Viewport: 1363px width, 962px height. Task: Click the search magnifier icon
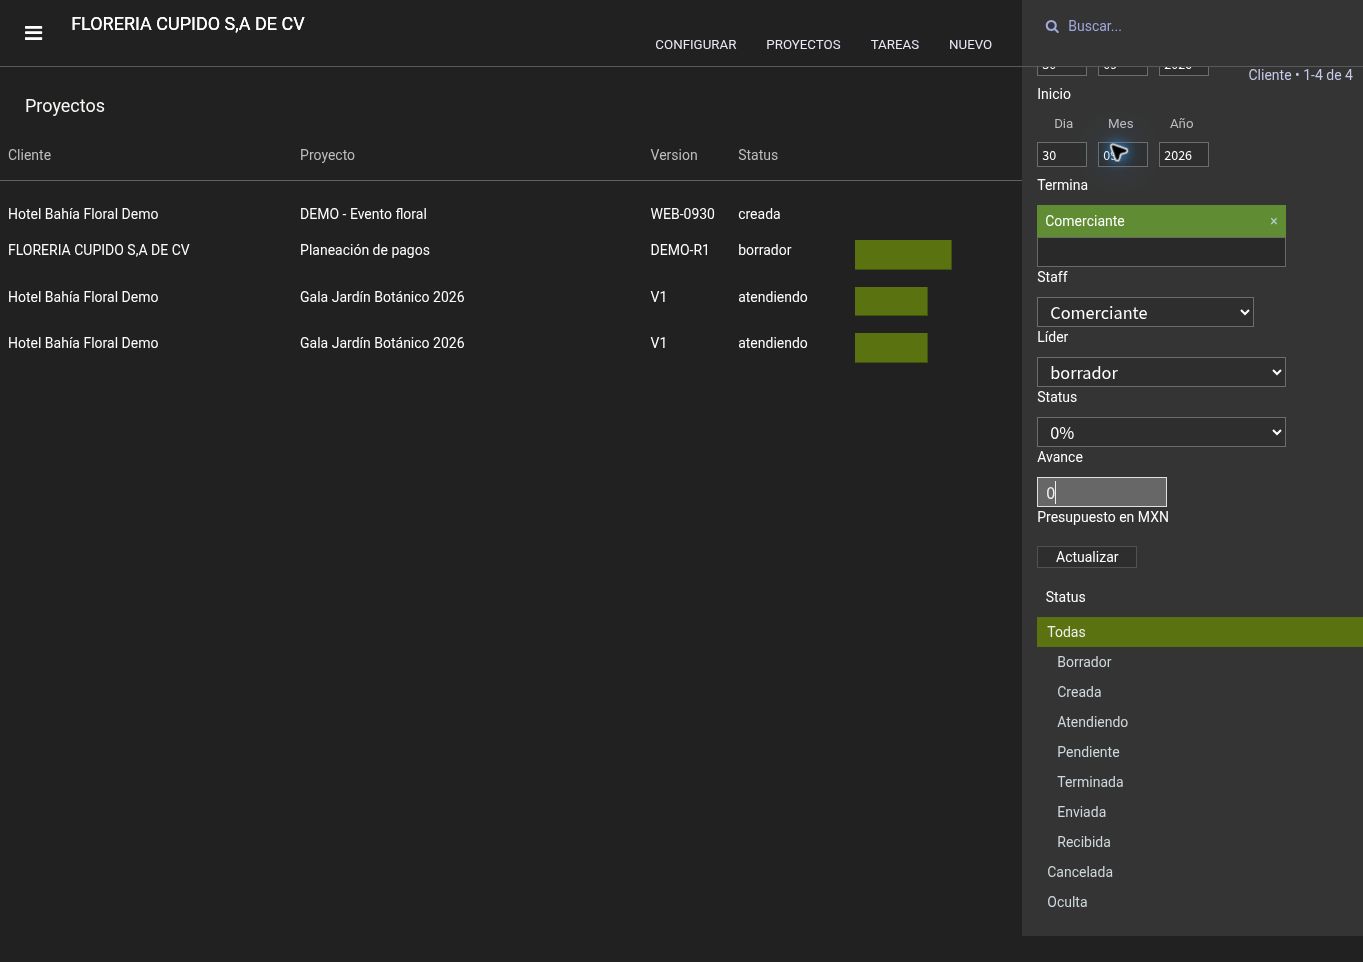[1052, 26]
